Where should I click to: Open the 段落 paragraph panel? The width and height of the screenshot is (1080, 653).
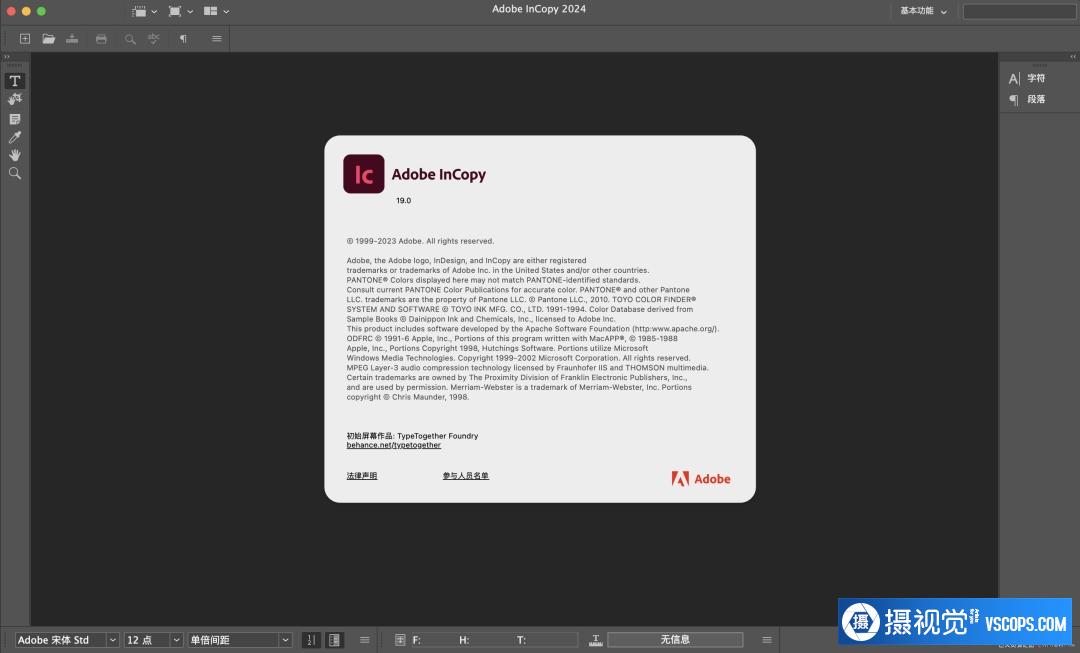(x=1036, y=99)
